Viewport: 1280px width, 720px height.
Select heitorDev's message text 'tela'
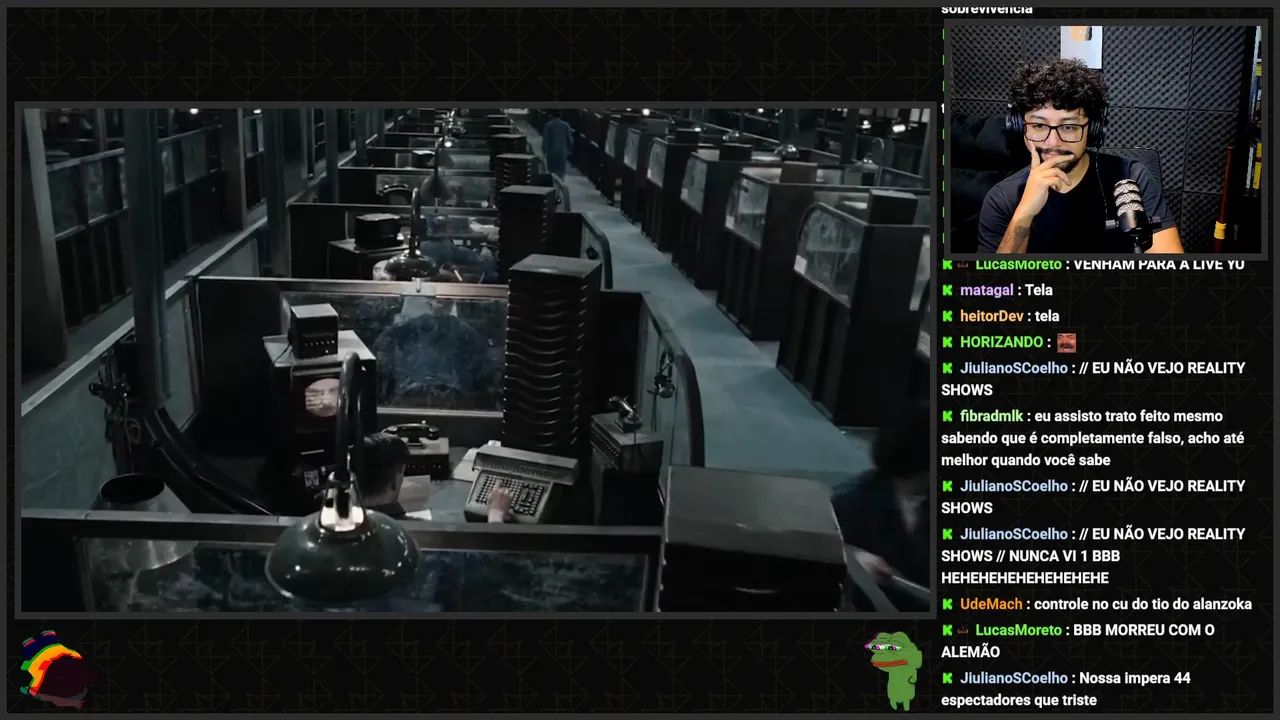[x=1047, y=316]
